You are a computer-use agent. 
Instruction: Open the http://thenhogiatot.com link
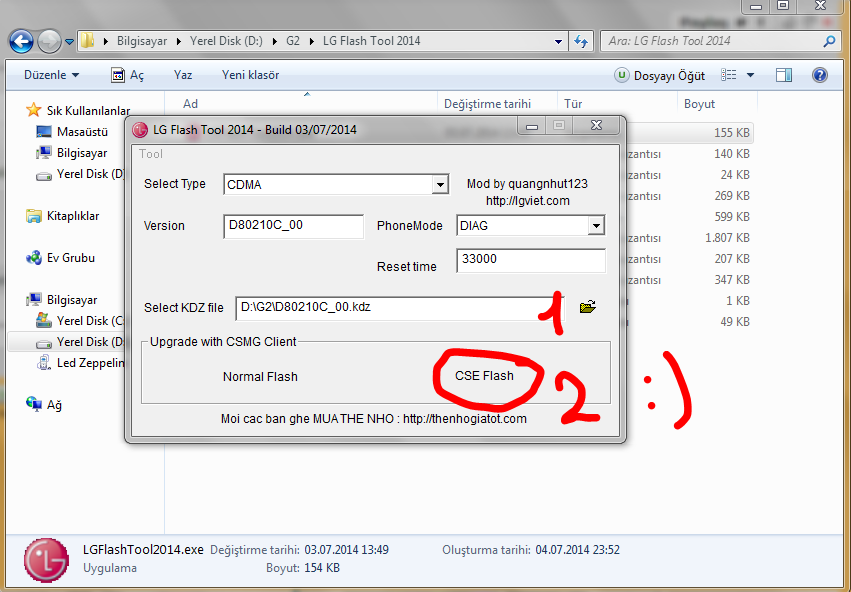click(x=465, y=419)
